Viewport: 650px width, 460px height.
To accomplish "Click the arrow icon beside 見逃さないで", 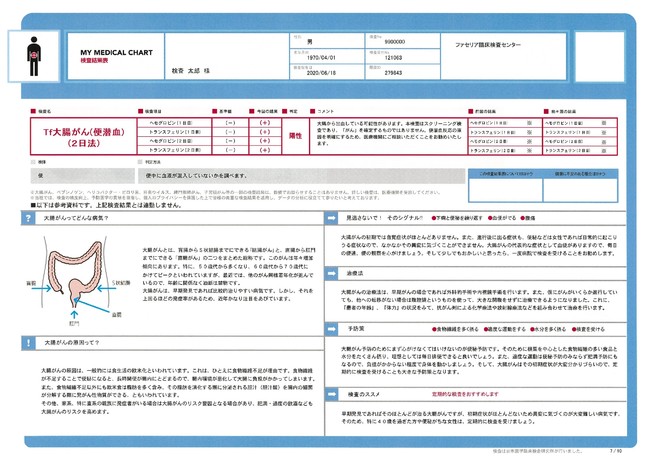I will 332,218.
